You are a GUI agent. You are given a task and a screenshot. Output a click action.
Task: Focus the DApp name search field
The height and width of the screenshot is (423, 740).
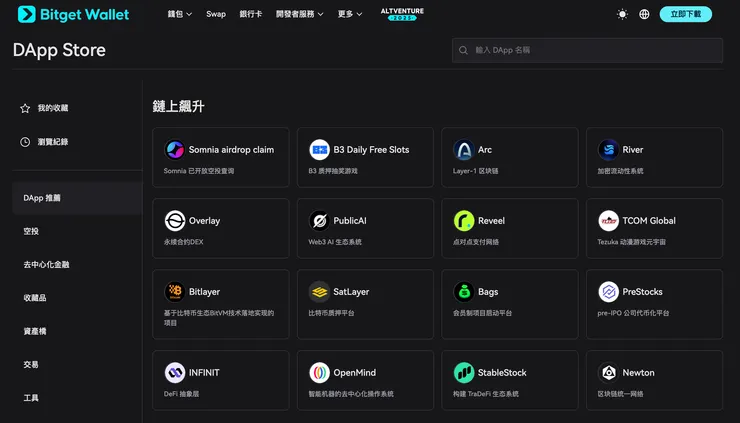click(588, 50)
